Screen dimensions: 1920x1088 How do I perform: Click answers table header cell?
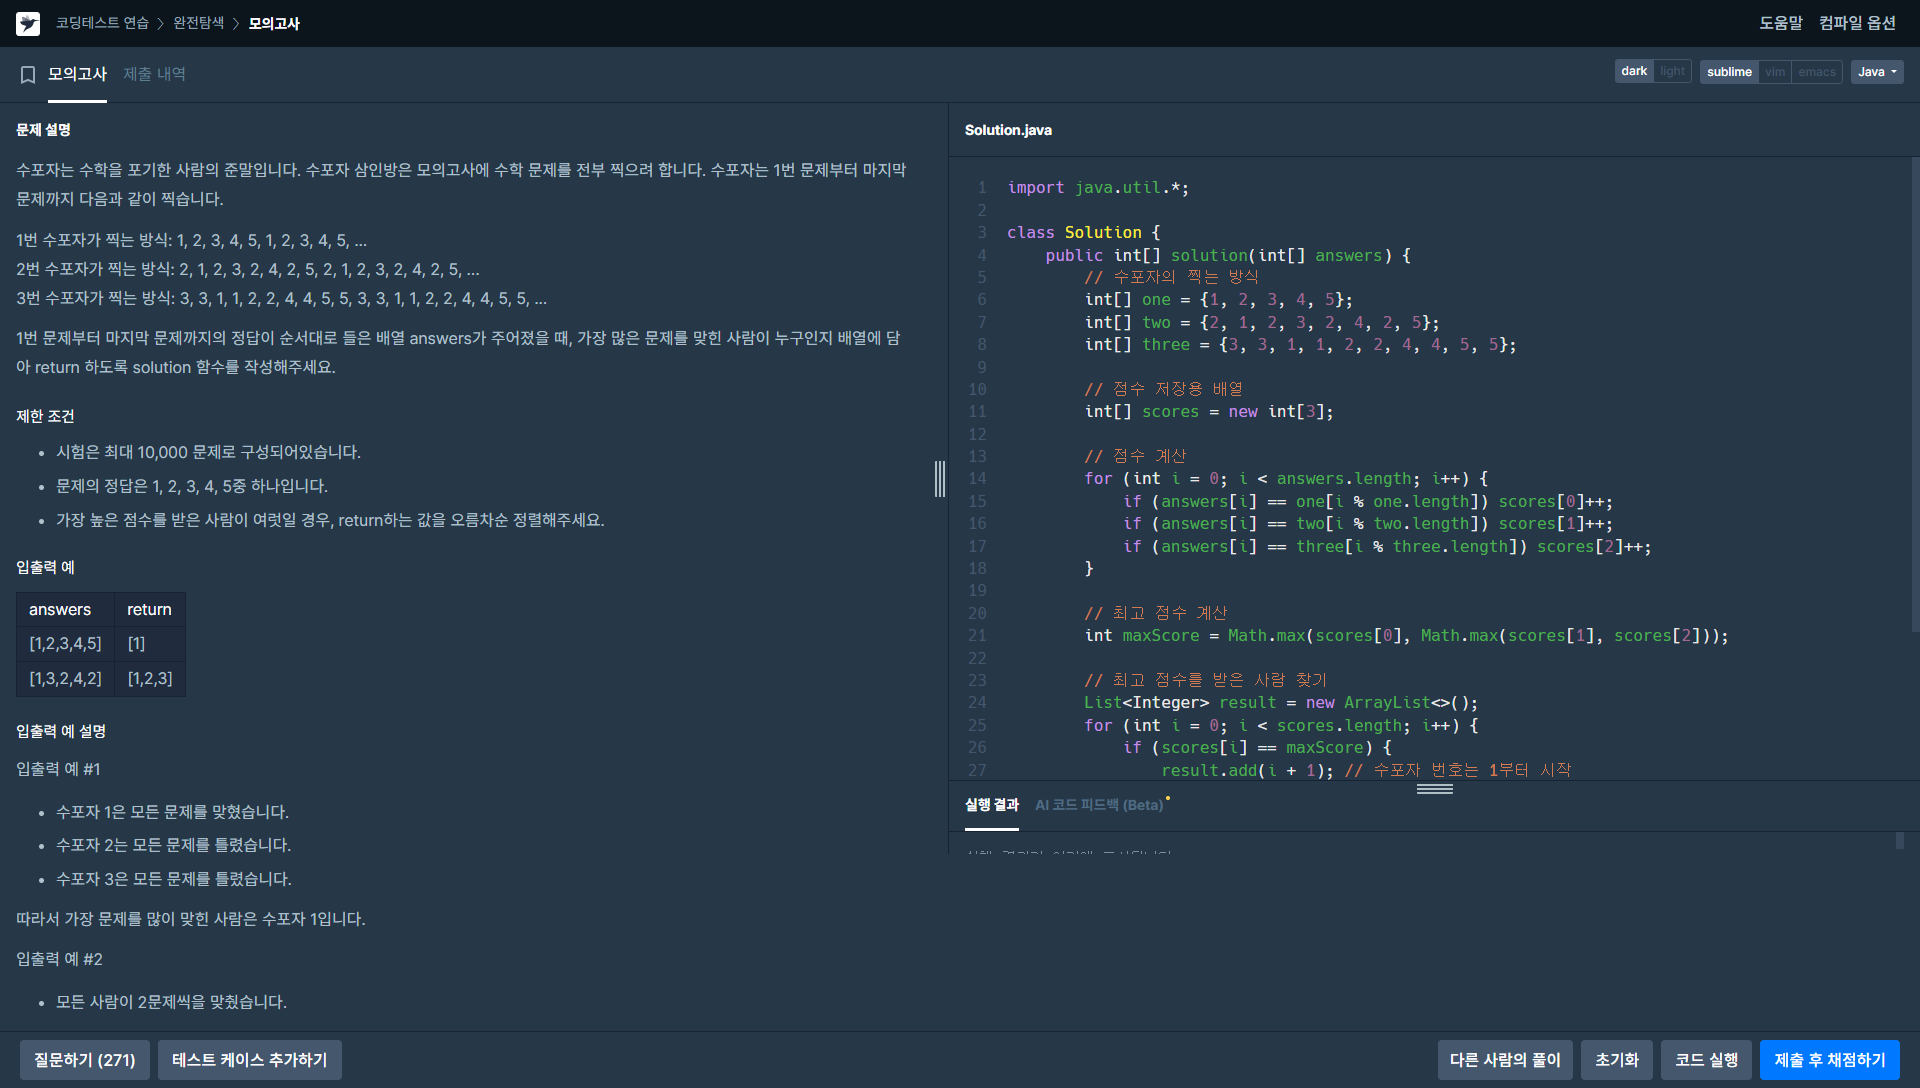pyautogui.click(x=66, y=609)
